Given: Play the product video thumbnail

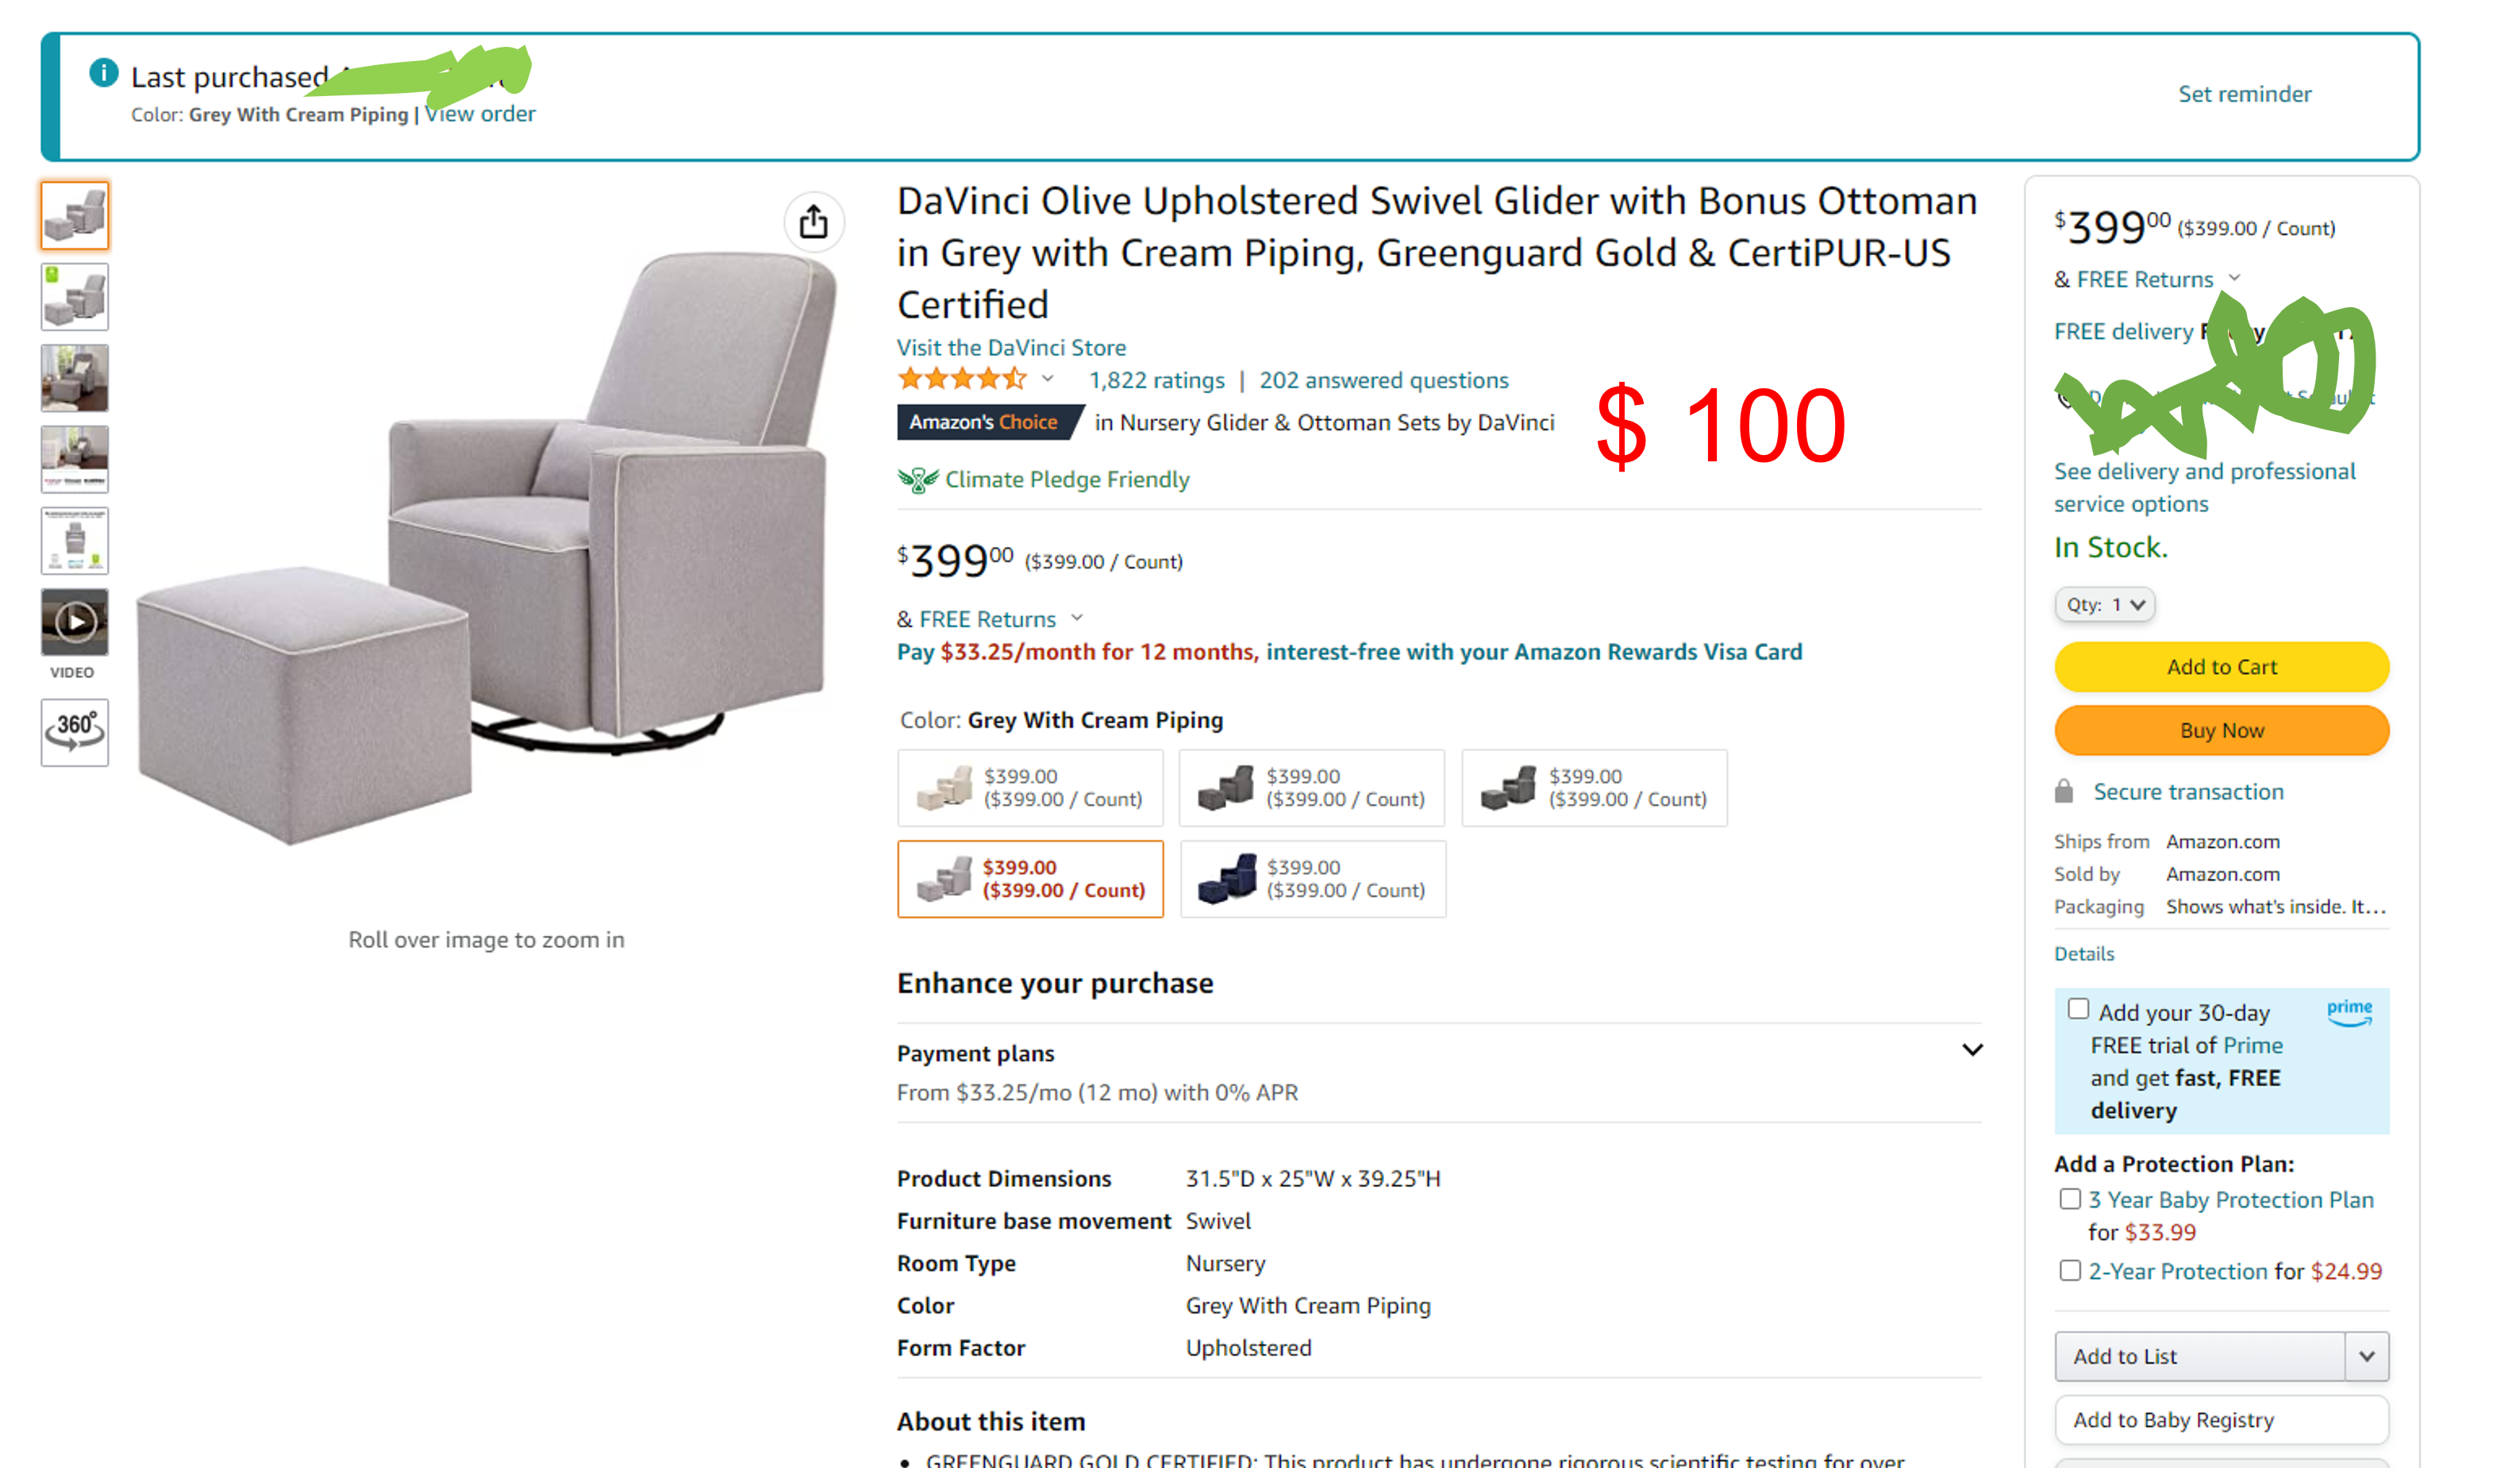Looking at the screenshot, I should tap(75, 622).
